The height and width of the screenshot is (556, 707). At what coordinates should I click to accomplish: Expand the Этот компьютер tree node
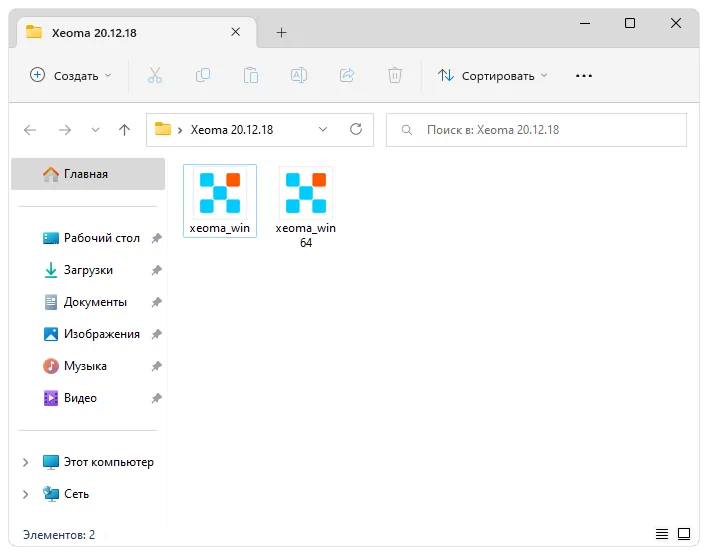(x=26, y=462)
